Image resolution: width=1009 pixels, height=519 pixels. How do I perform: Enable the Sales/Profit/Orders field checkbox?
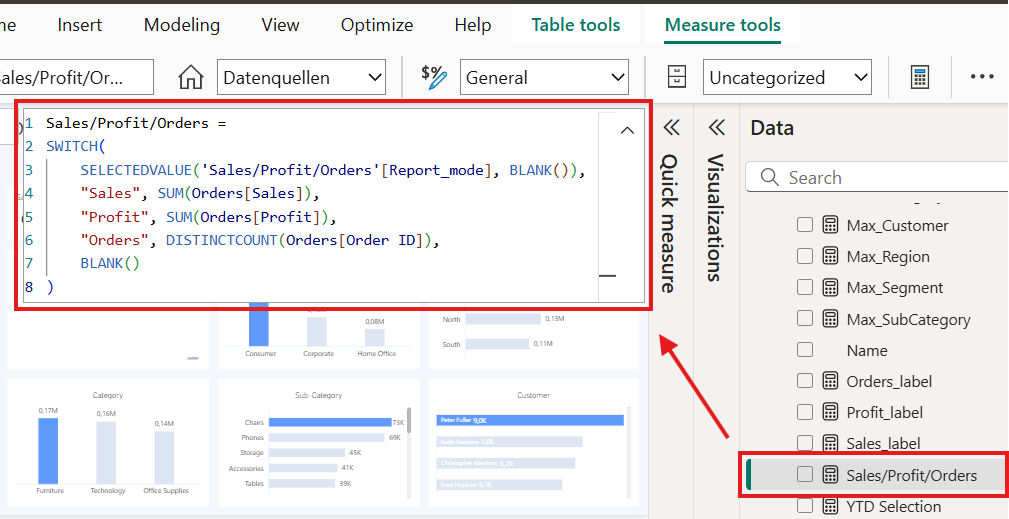[805, 475]
